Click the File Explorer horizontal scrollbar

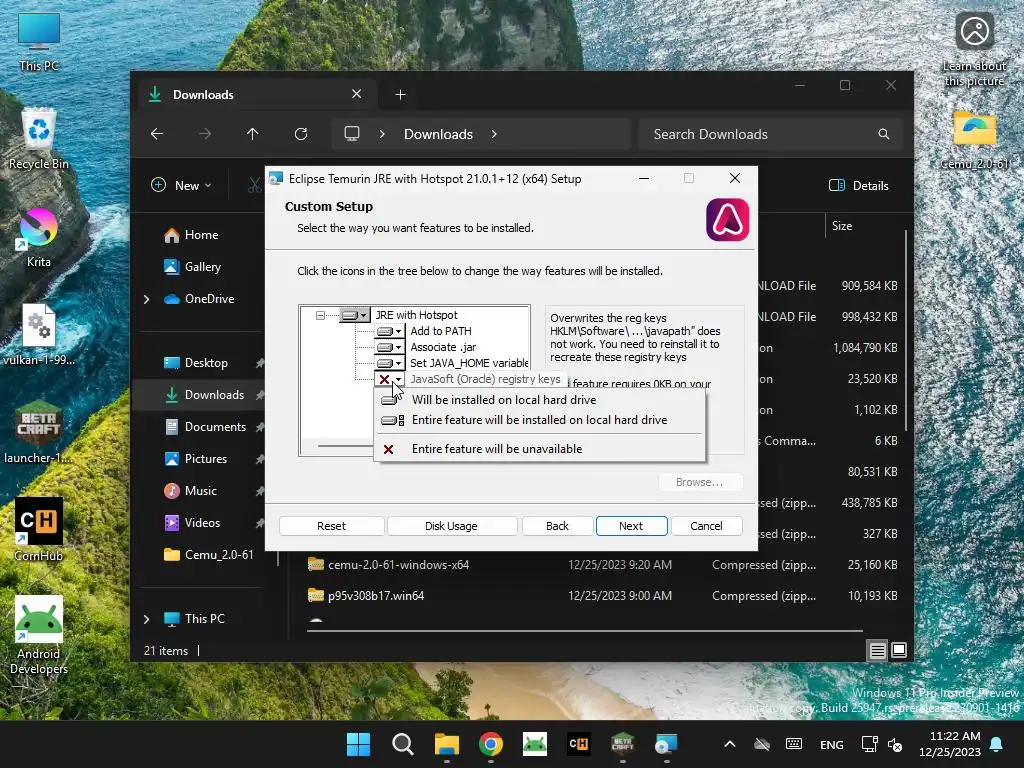point(584,631)
